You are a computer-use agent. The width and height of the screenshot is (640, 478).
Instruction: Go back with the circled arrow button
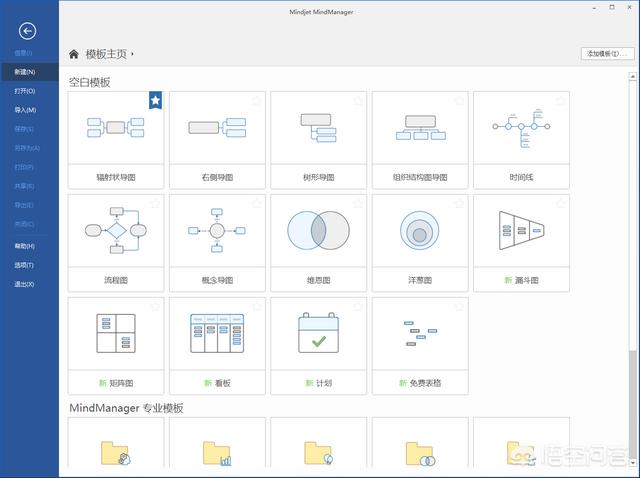click(x=27, y=31)
